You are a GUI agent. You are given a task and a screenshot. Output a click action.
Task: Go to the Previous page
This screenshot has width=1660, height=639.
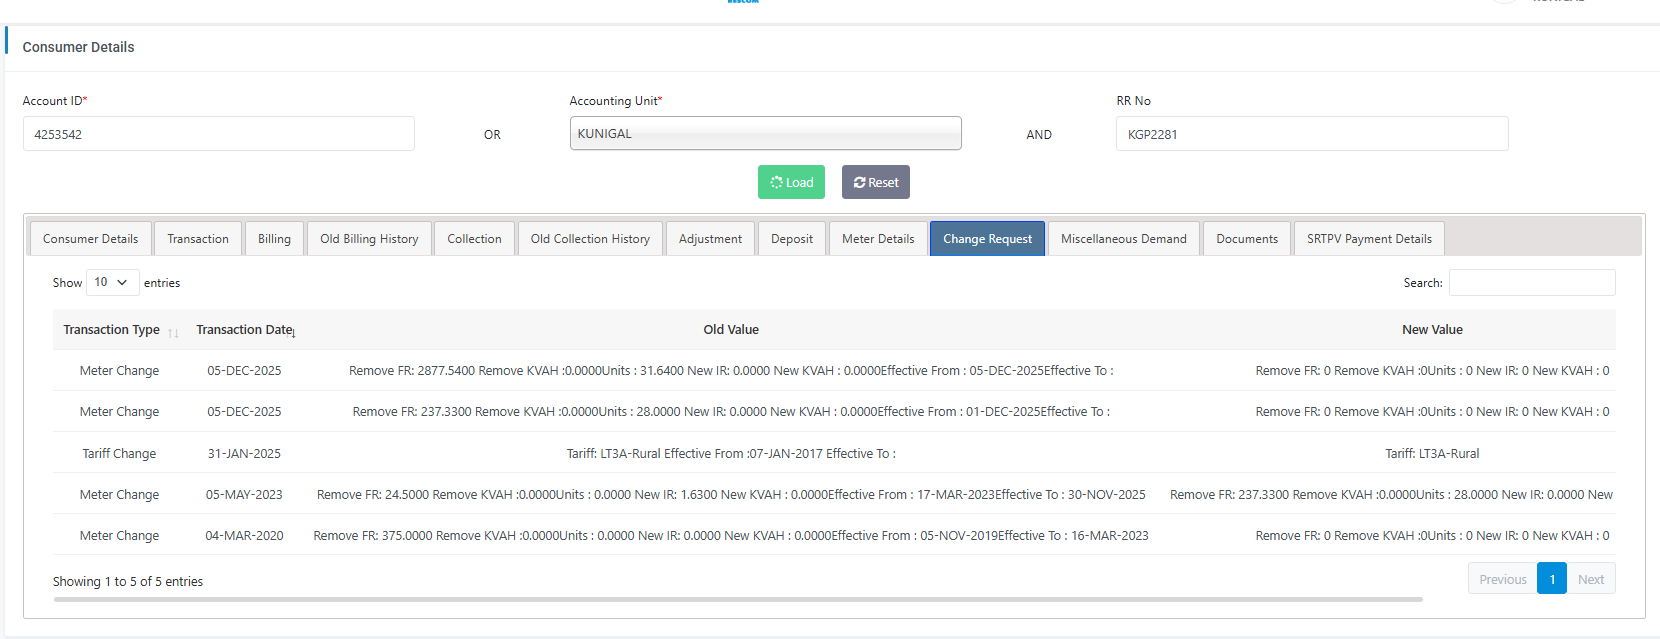click(x=1503, y=579)
